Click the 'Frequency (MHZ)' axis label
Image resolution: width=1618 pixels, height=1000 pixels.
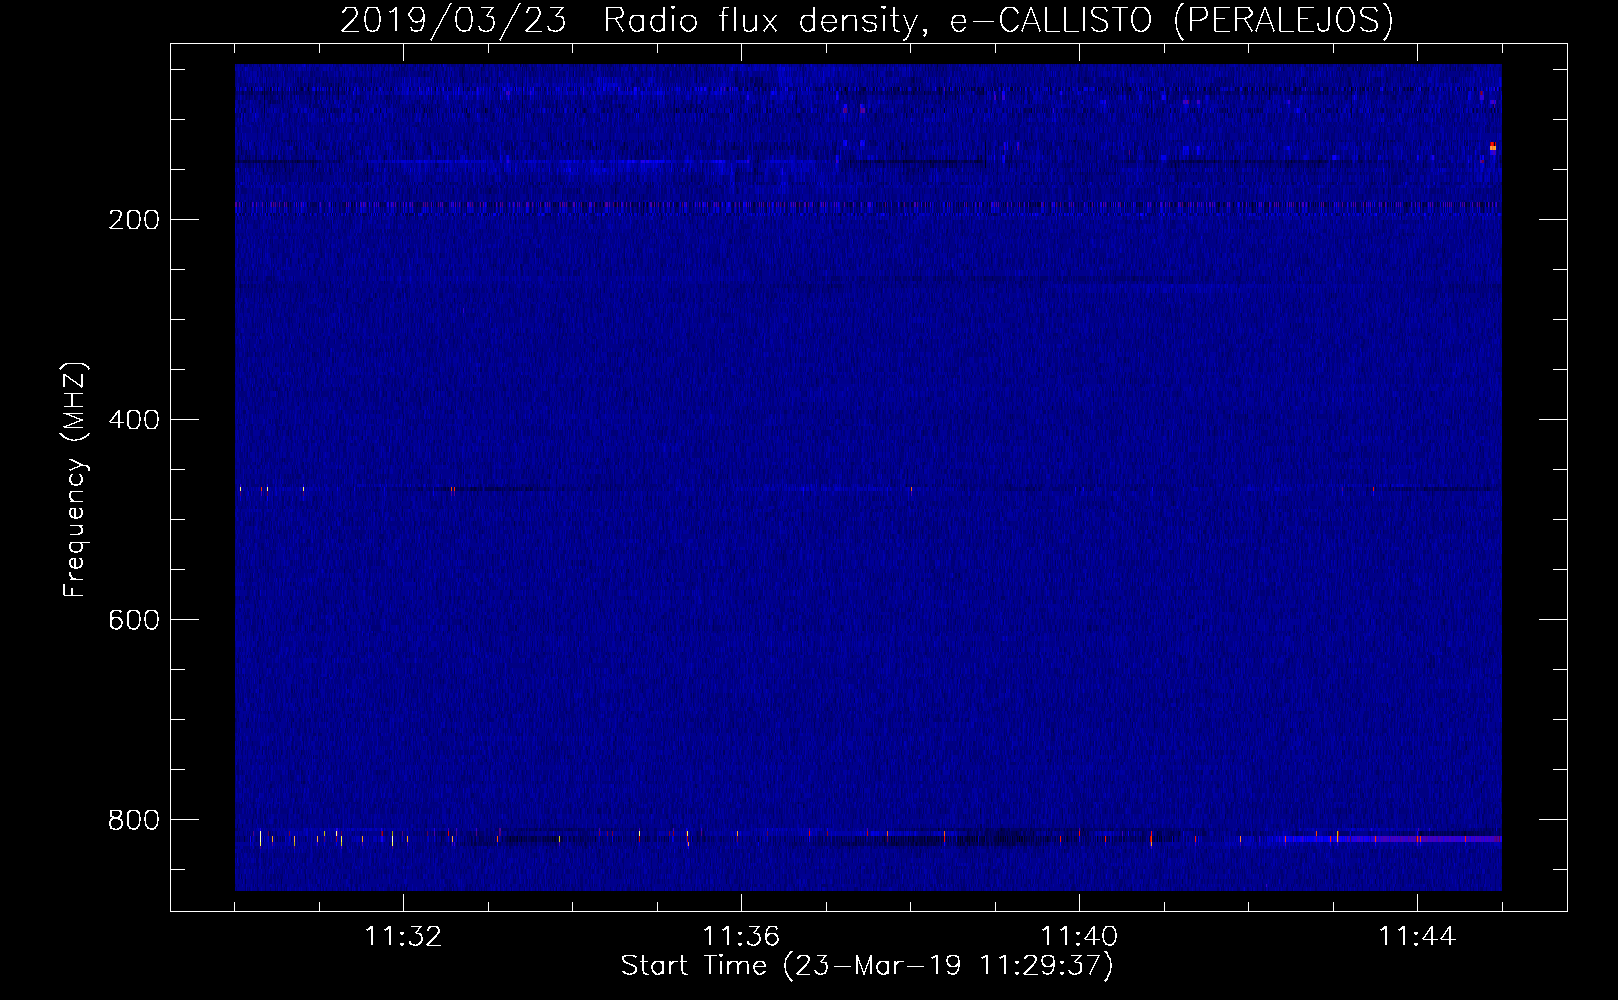coord(75,480)
